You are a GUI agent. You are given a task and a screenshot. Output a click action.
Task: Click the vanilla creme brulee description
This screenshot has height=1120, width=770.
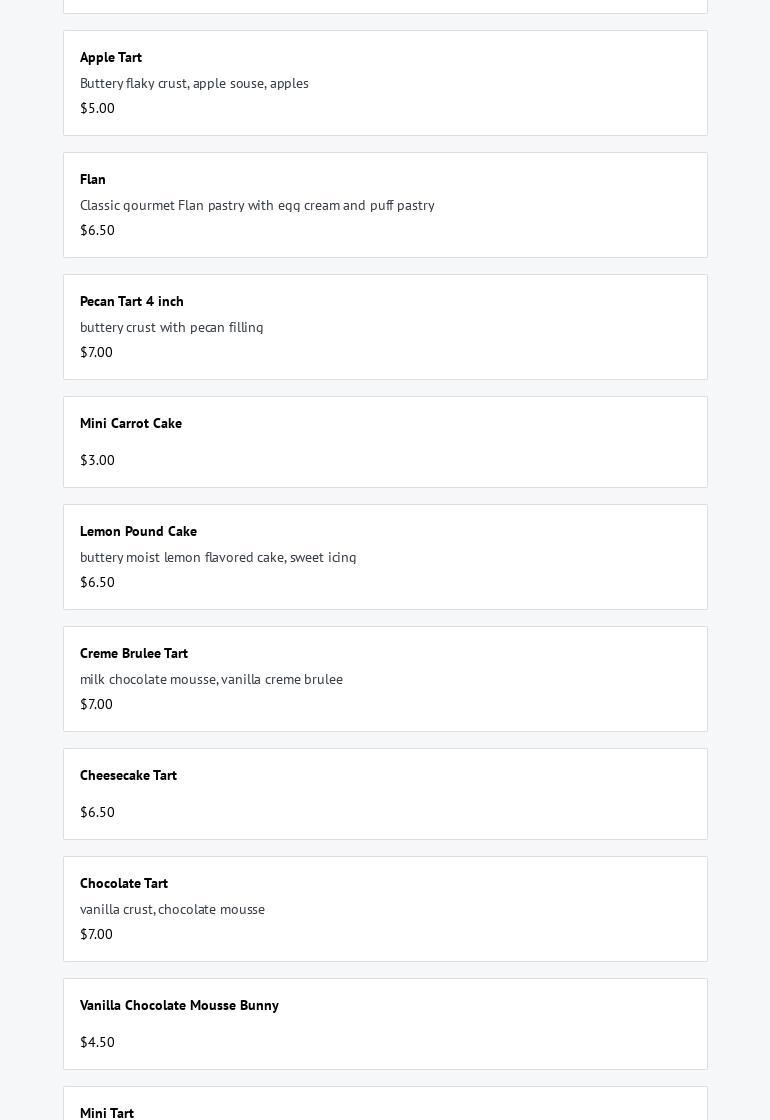[211, 680]
